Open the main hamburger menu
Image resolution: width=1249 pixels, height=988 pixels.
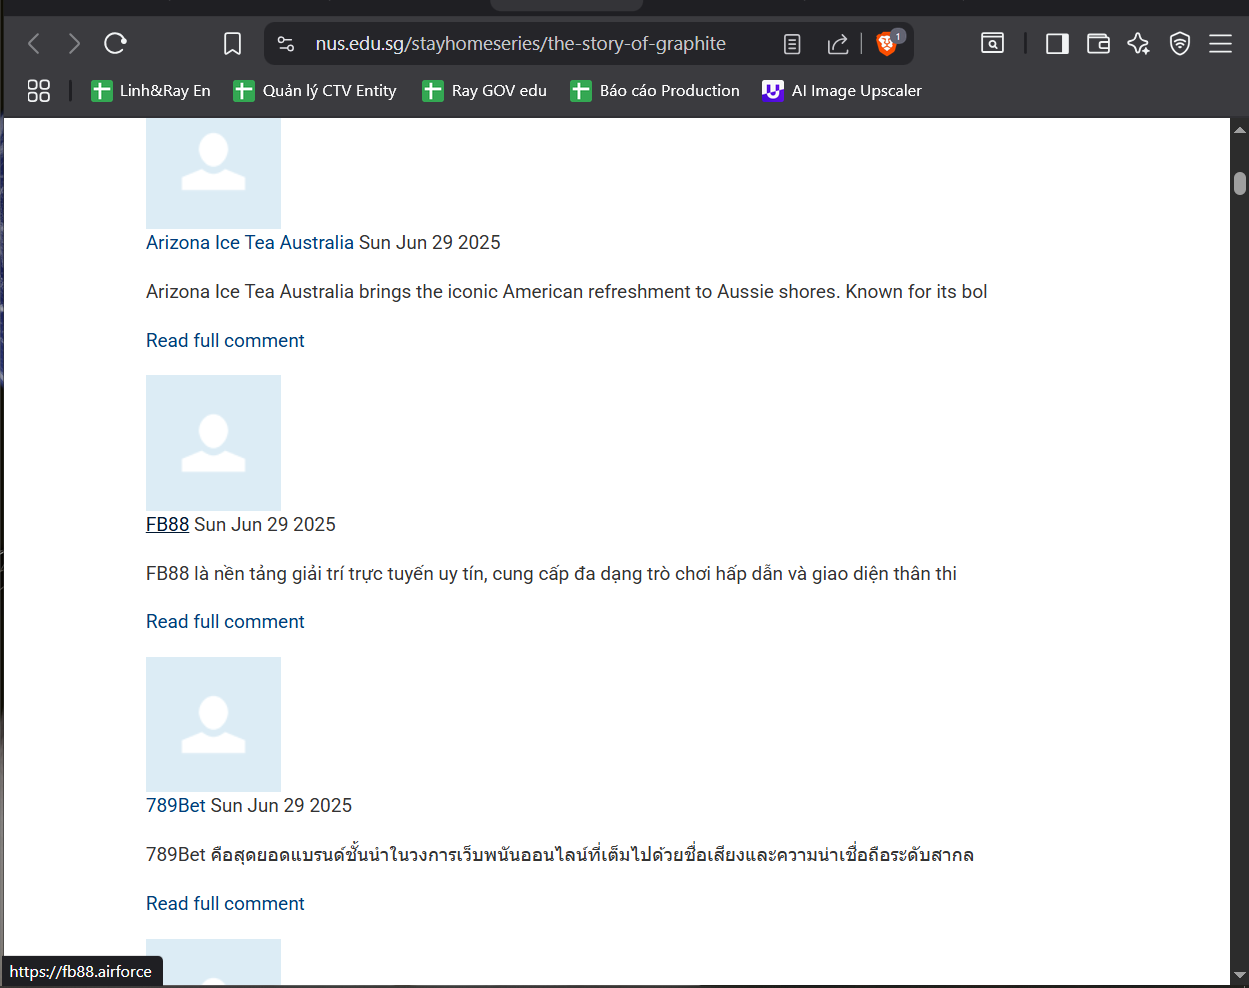coord(1220,43)
